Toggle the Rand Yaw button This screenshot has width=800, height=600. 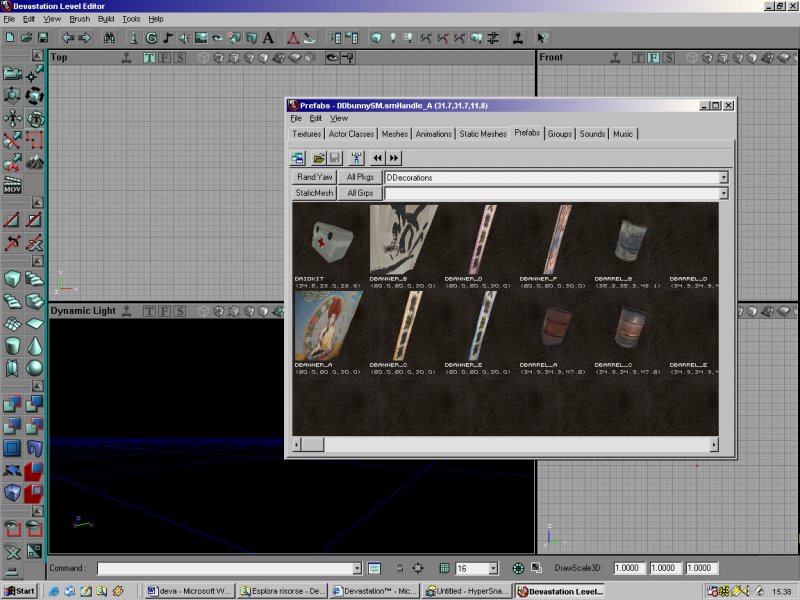point(314,177)
